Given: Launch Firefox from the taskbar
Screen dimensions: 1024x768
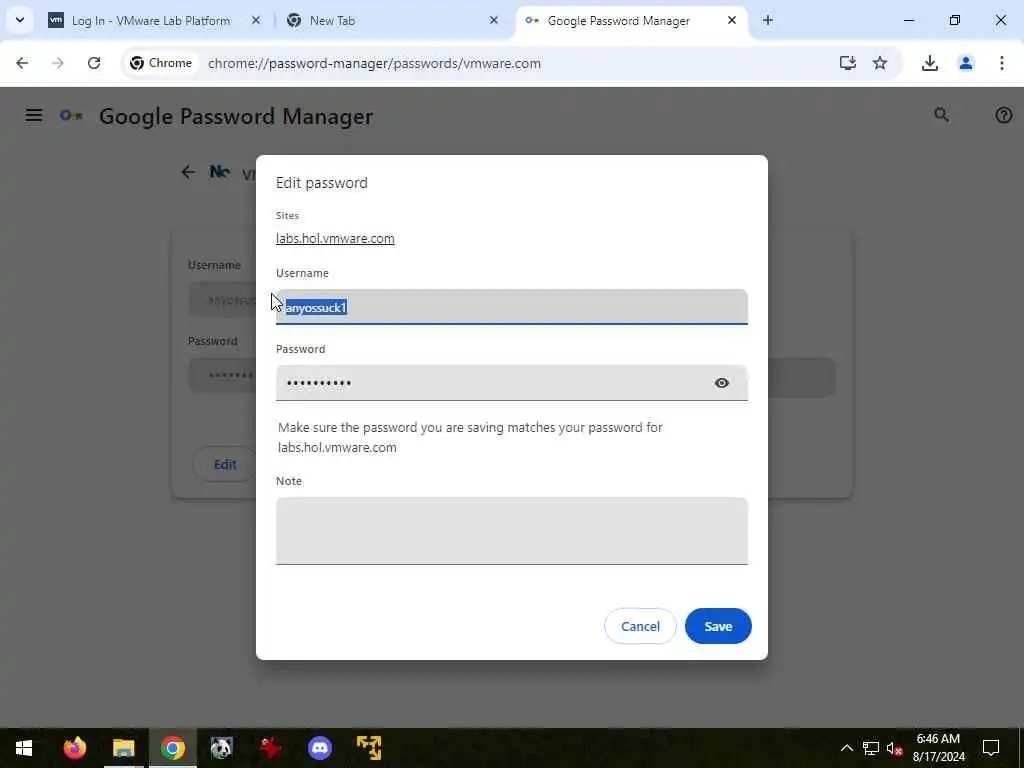Looking at the screenshot, I should (x=75, y=748).
